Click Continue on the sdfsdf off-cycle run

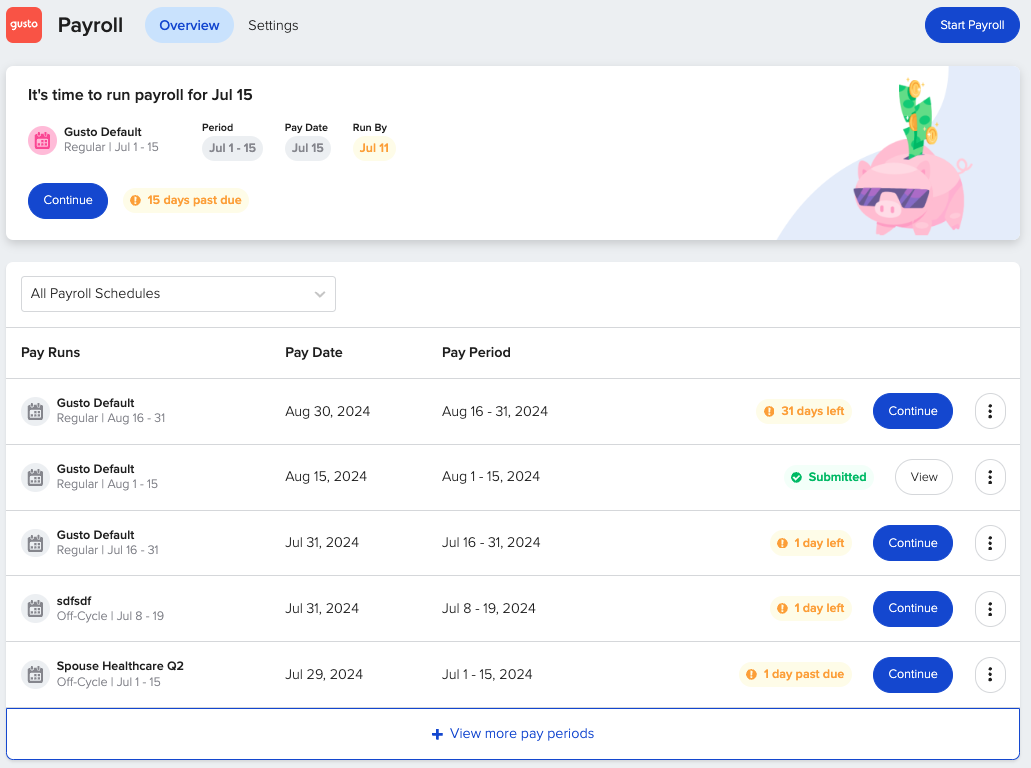coord(912,608)
